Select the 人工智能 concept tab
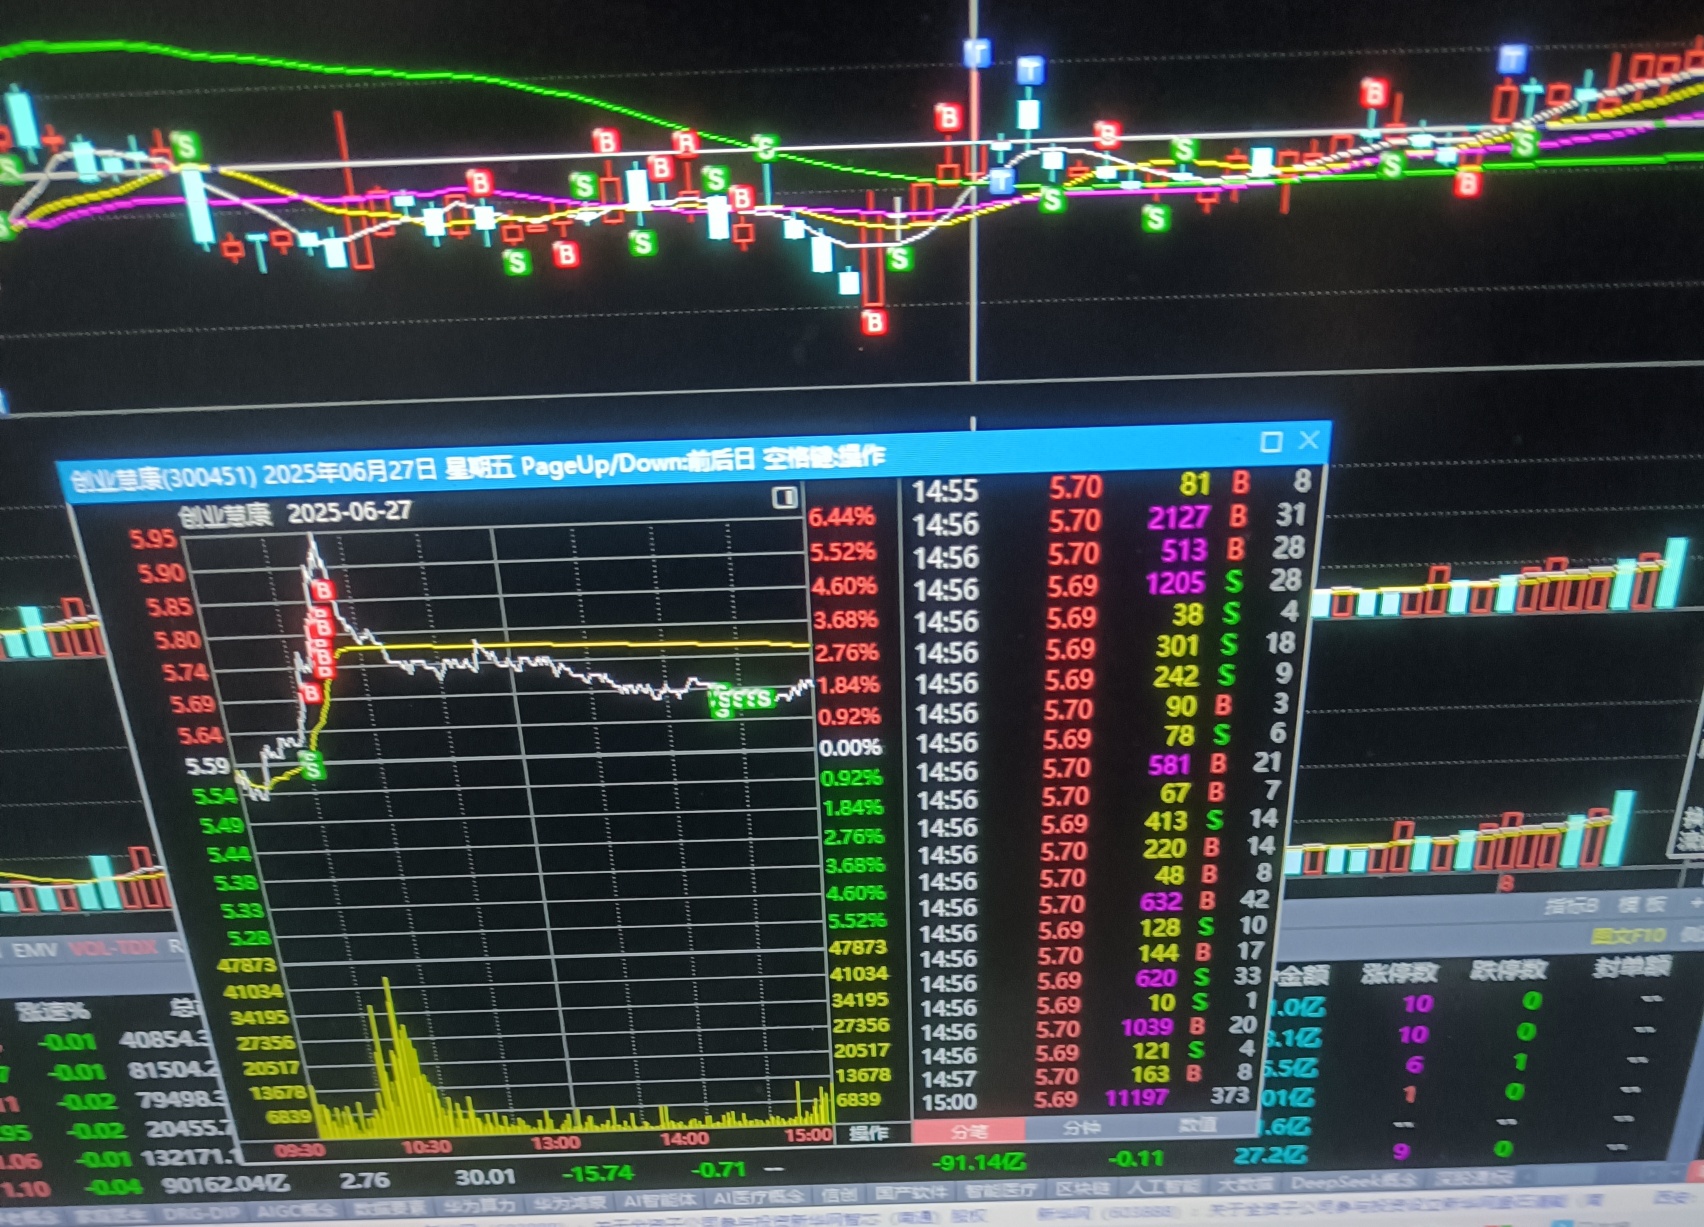This screenshot has height=1227, width=1704. [x=1163, y=1186]
